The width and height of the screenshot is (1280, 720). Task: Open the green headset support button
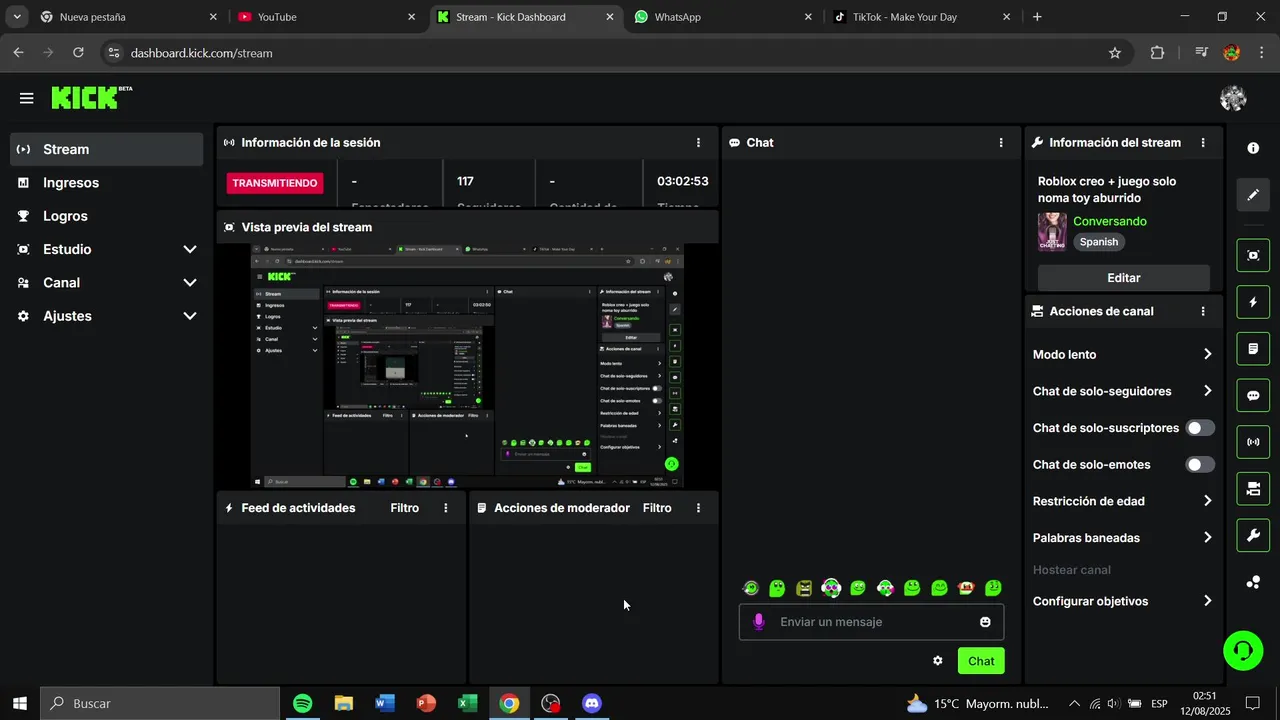click(x=1243, y=651)
